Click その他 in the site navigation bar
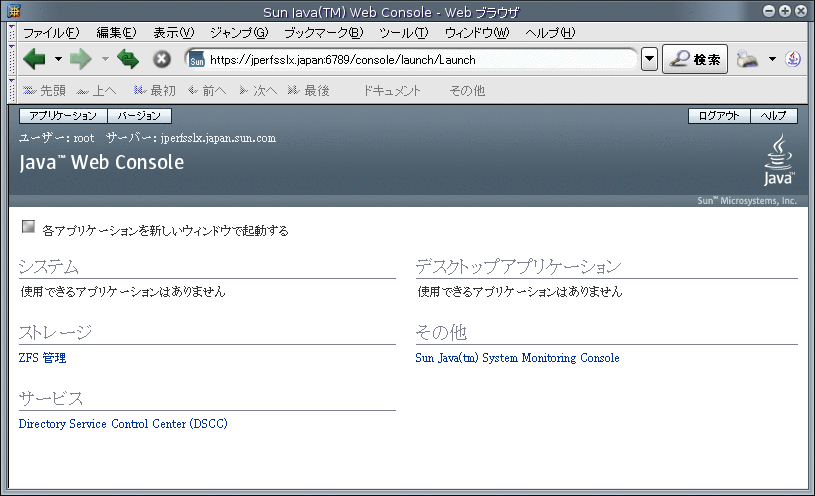The height and width of the screenshot is (496, 815). (x=467, y=90)
